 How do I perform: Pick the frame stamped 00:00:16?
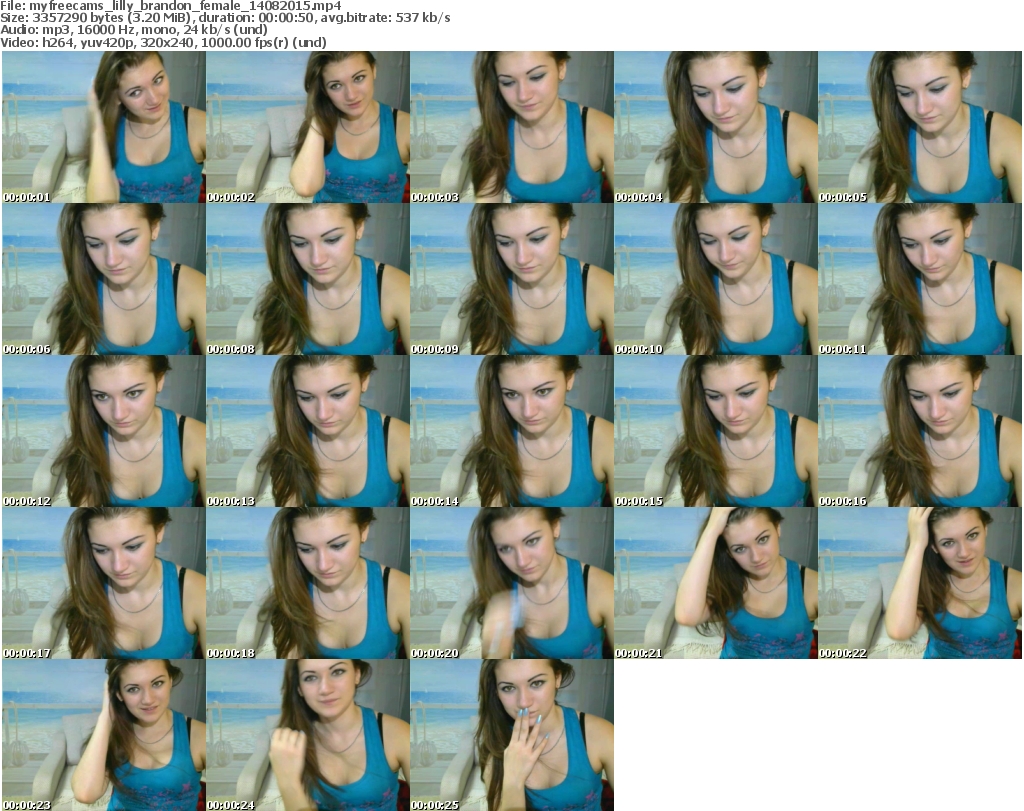920,431
